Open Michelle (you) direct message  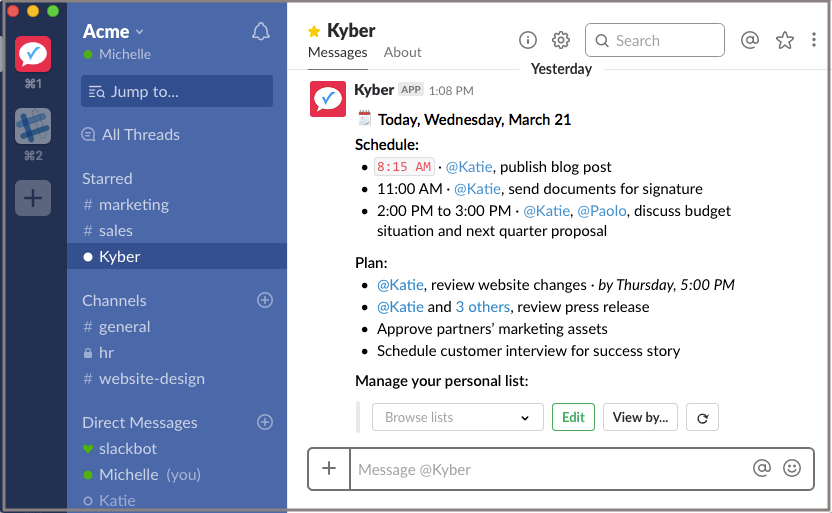[142, 475]
